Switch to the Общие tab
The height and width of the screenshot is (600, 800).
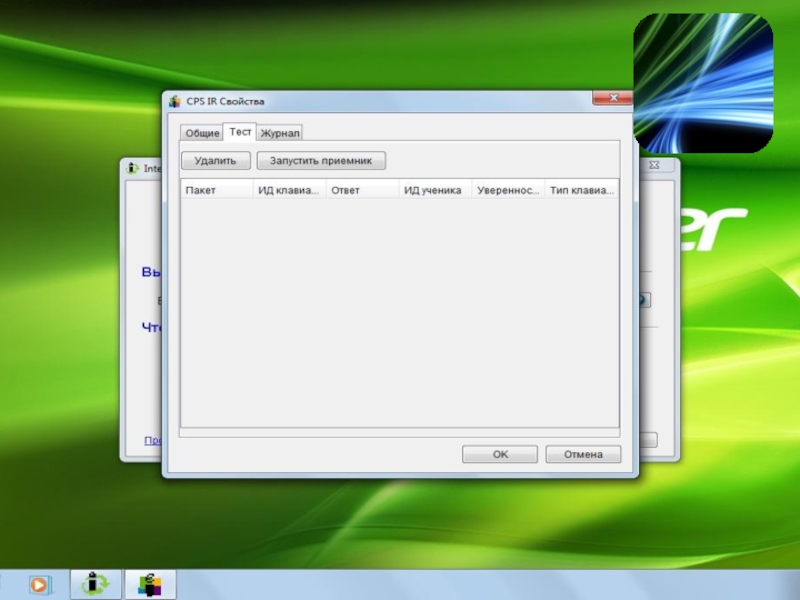[x=202, y=133]
